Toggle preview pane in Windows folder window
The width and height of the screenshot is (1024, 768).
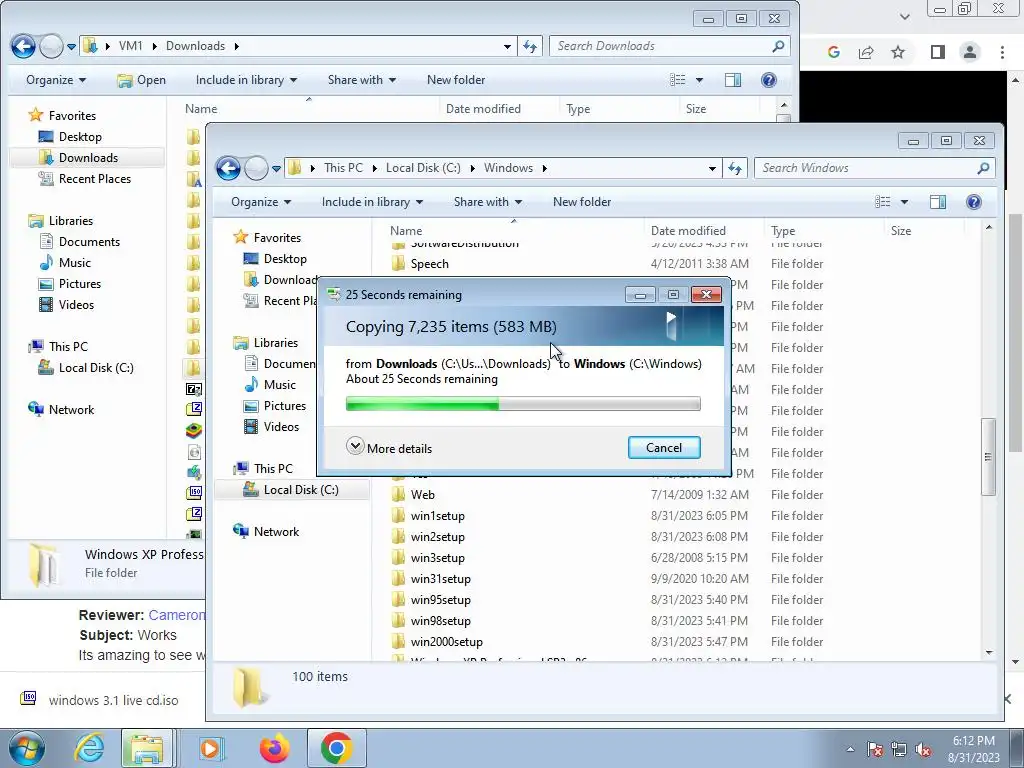pos(938,202)
